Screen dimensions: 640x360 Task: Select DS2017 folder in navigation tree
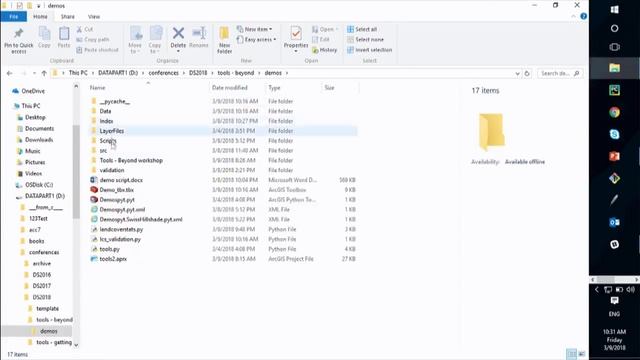(x=41, y=286)
